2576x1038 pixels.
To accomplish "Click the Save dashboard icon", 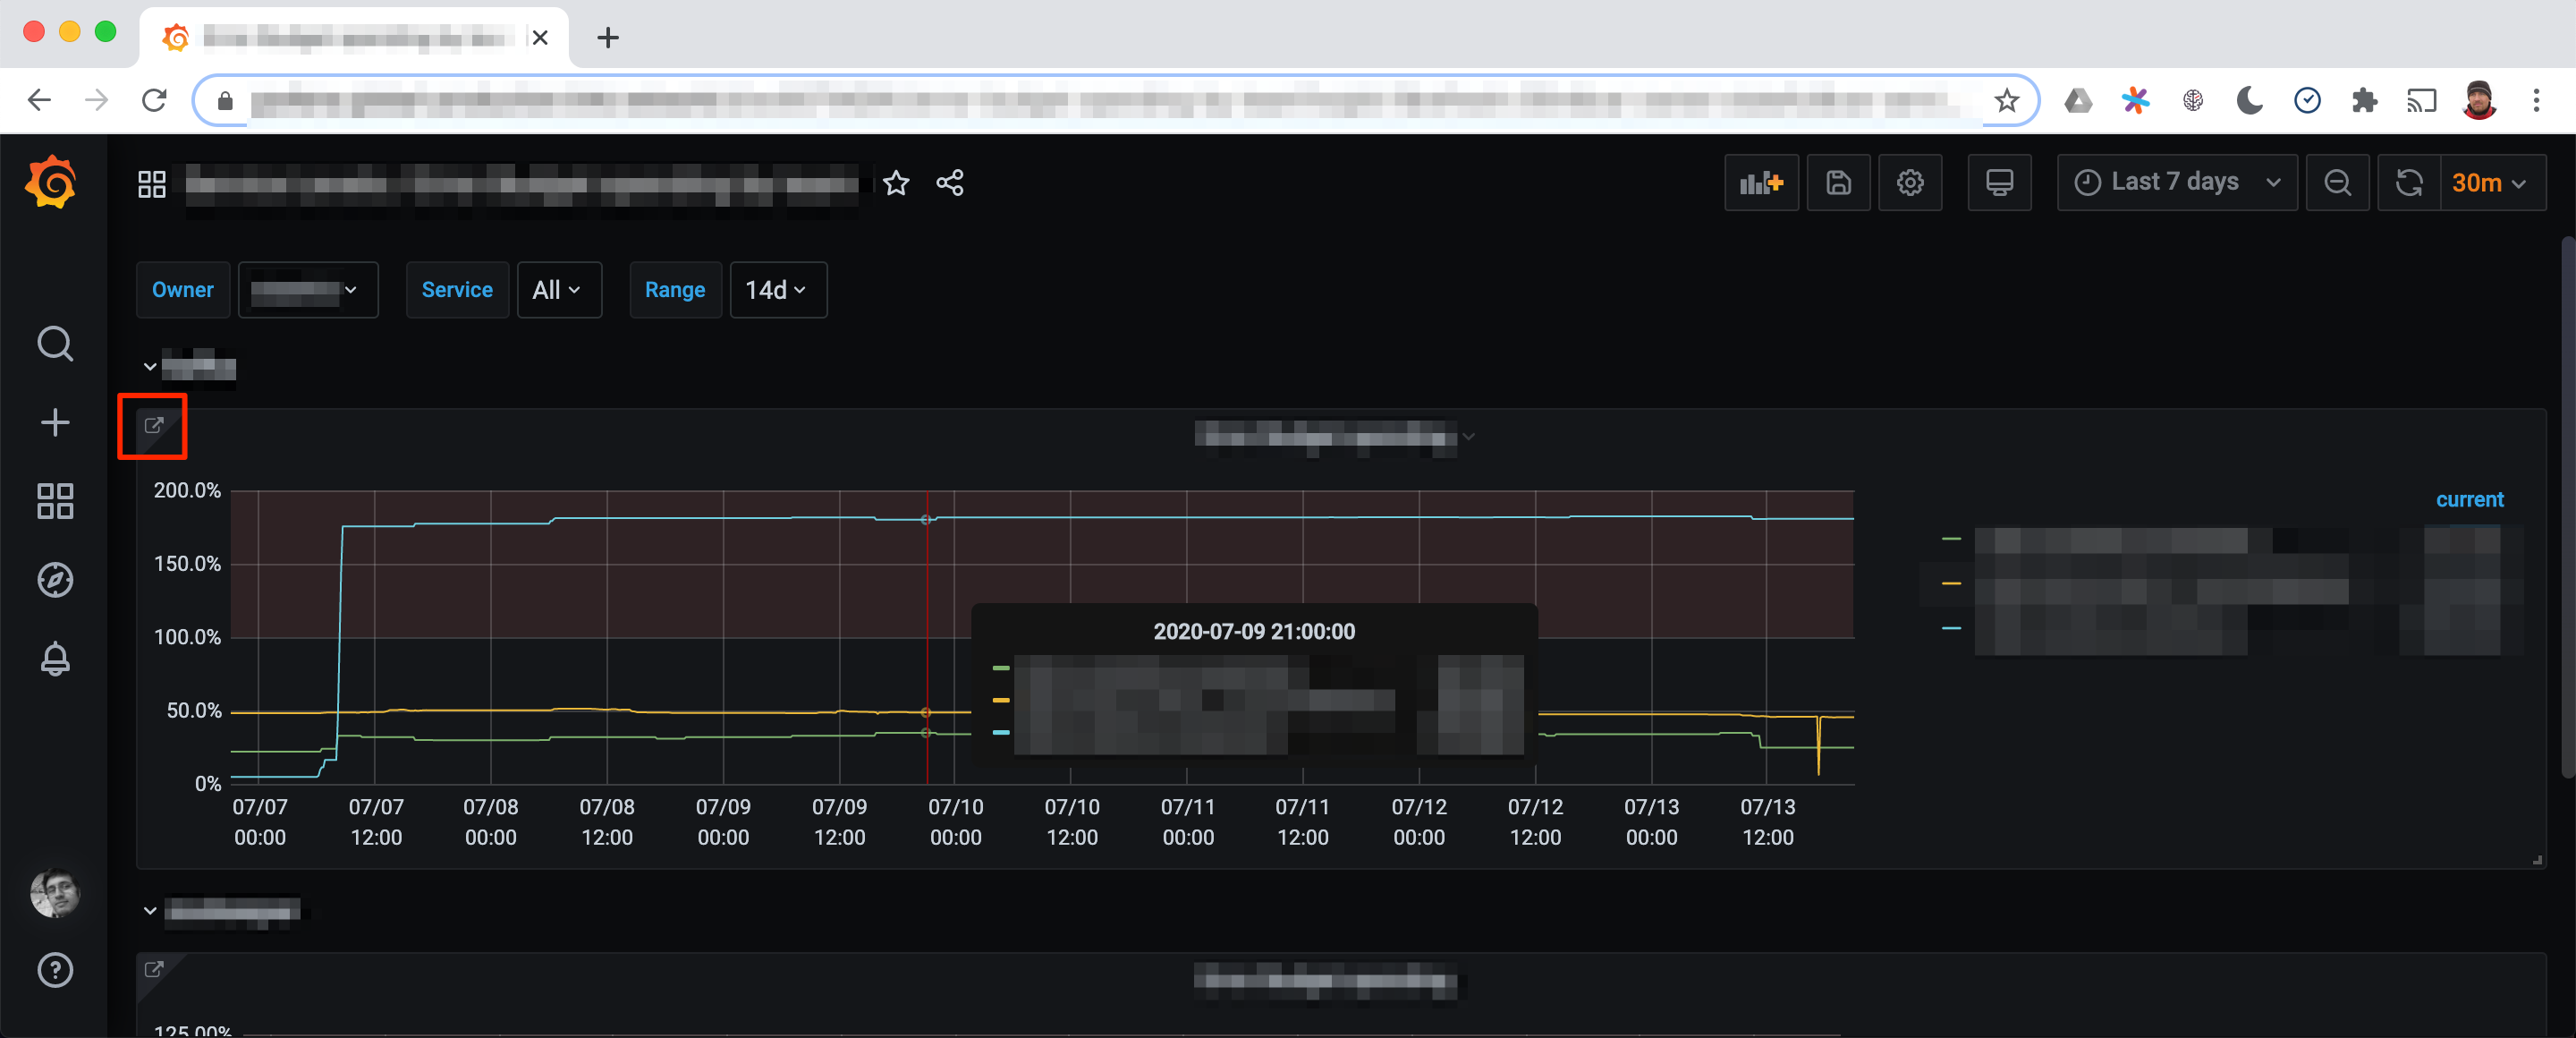I will 1838,183.
